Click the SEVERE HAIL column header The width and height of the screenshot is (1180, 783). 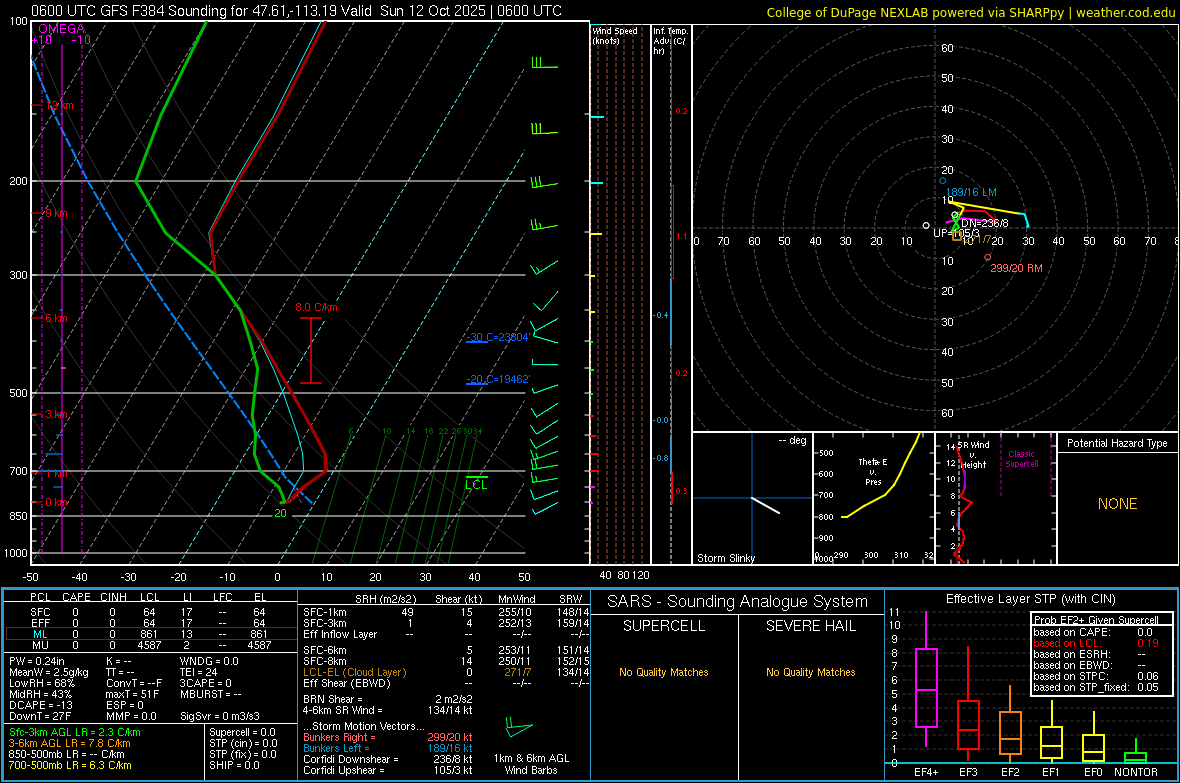(810, 626)
